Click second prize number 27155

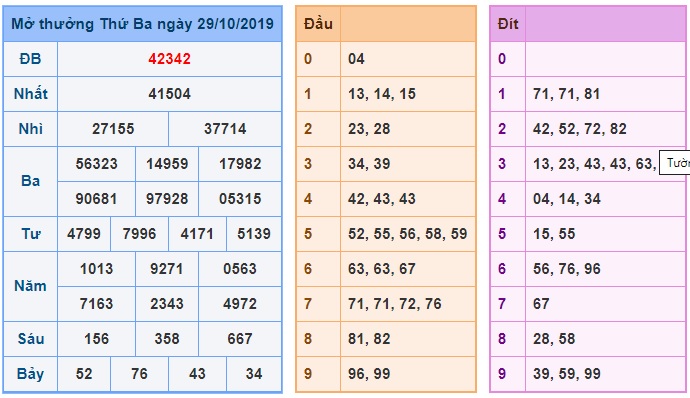point(113,129)
